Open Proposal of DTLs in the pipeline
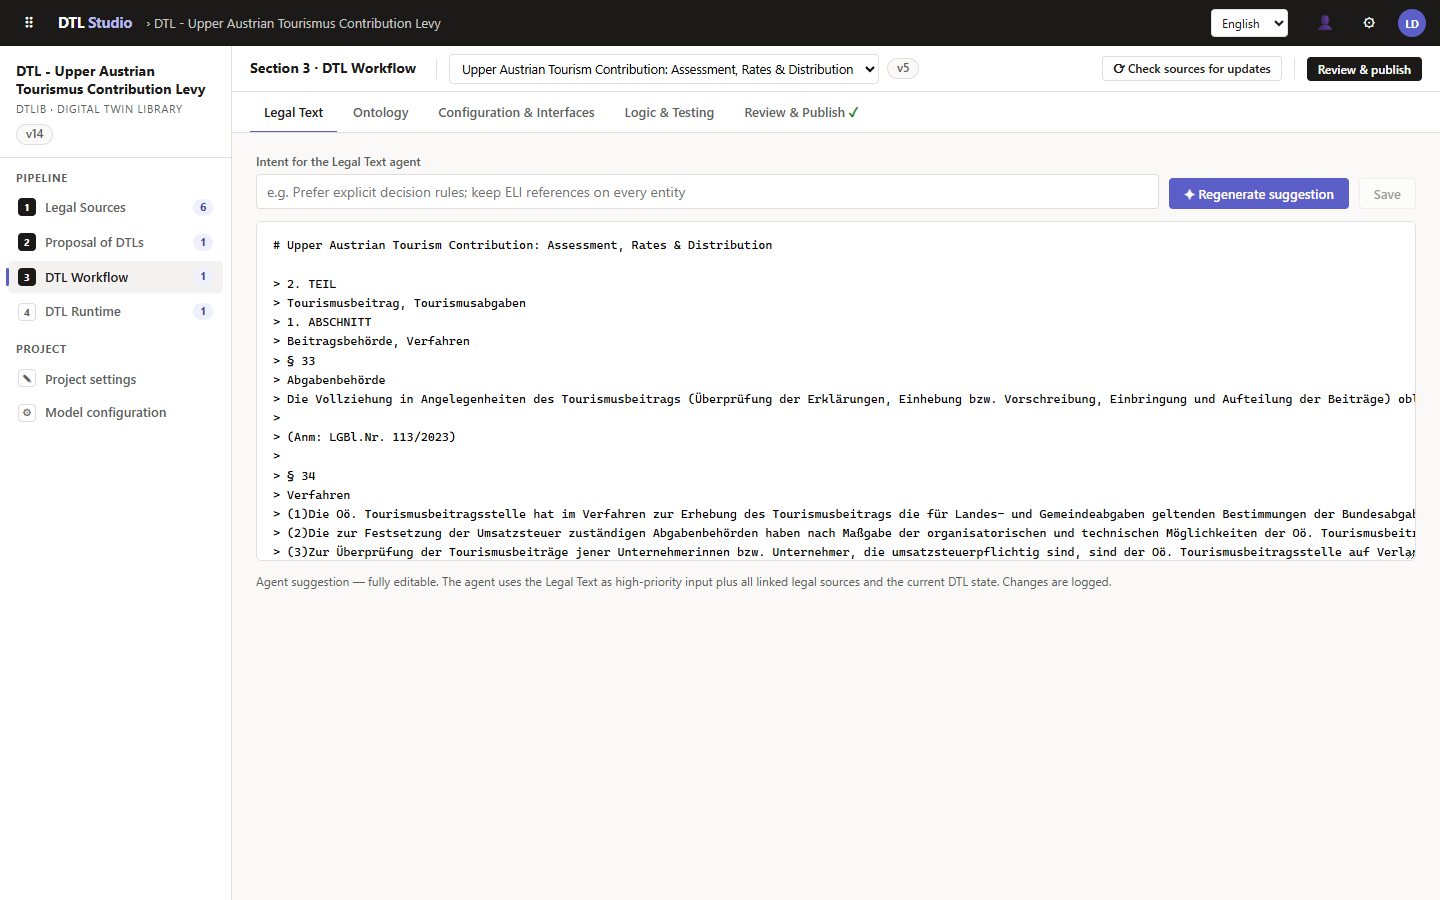1440x900 pixels. pos(115,242)
